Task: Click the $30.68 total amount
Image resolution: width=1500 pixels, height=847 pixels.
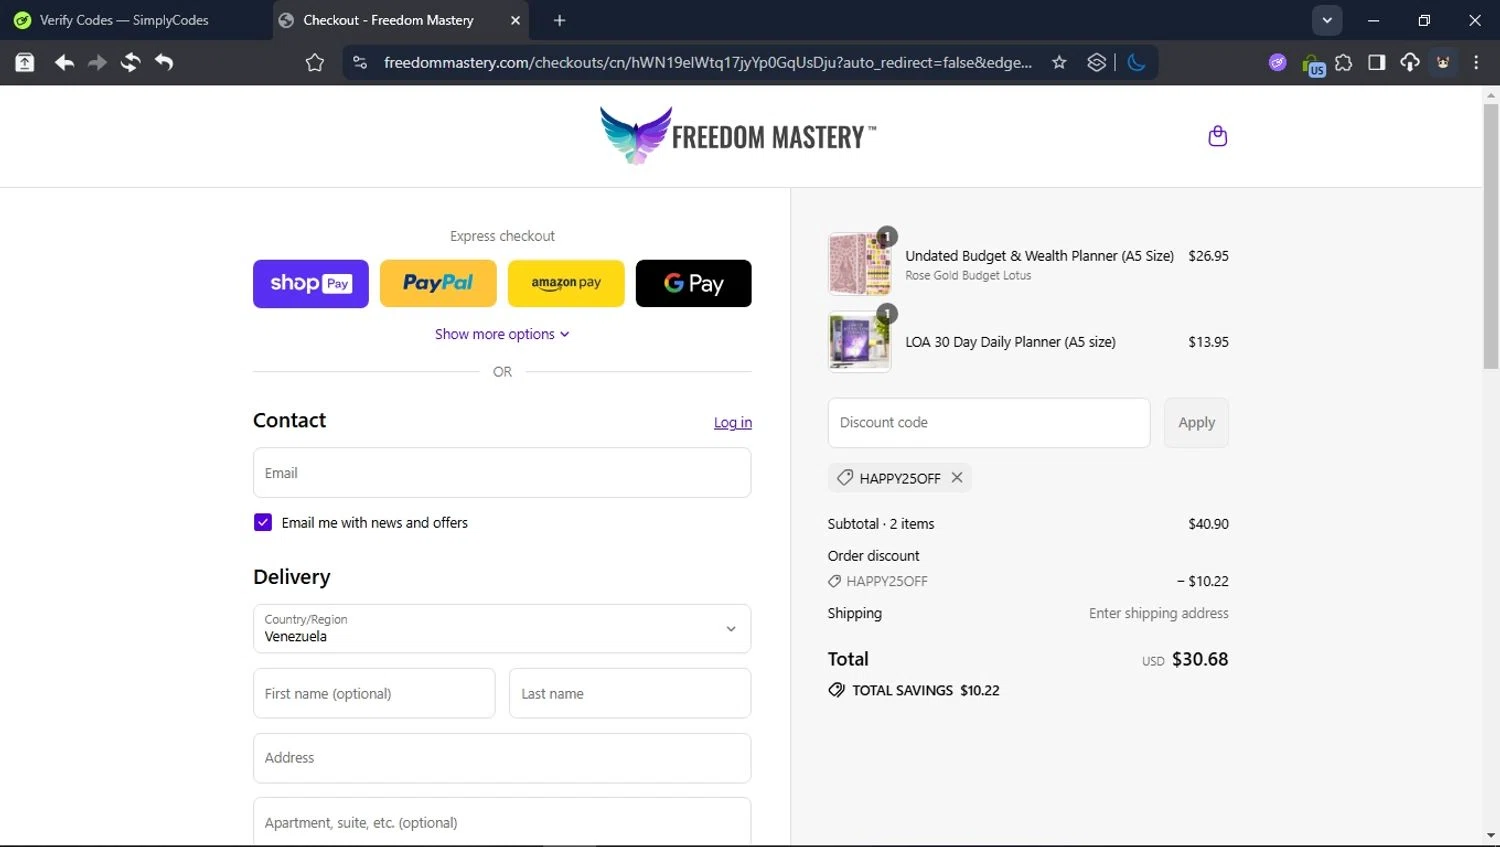Action: [x=1200, y=659]
